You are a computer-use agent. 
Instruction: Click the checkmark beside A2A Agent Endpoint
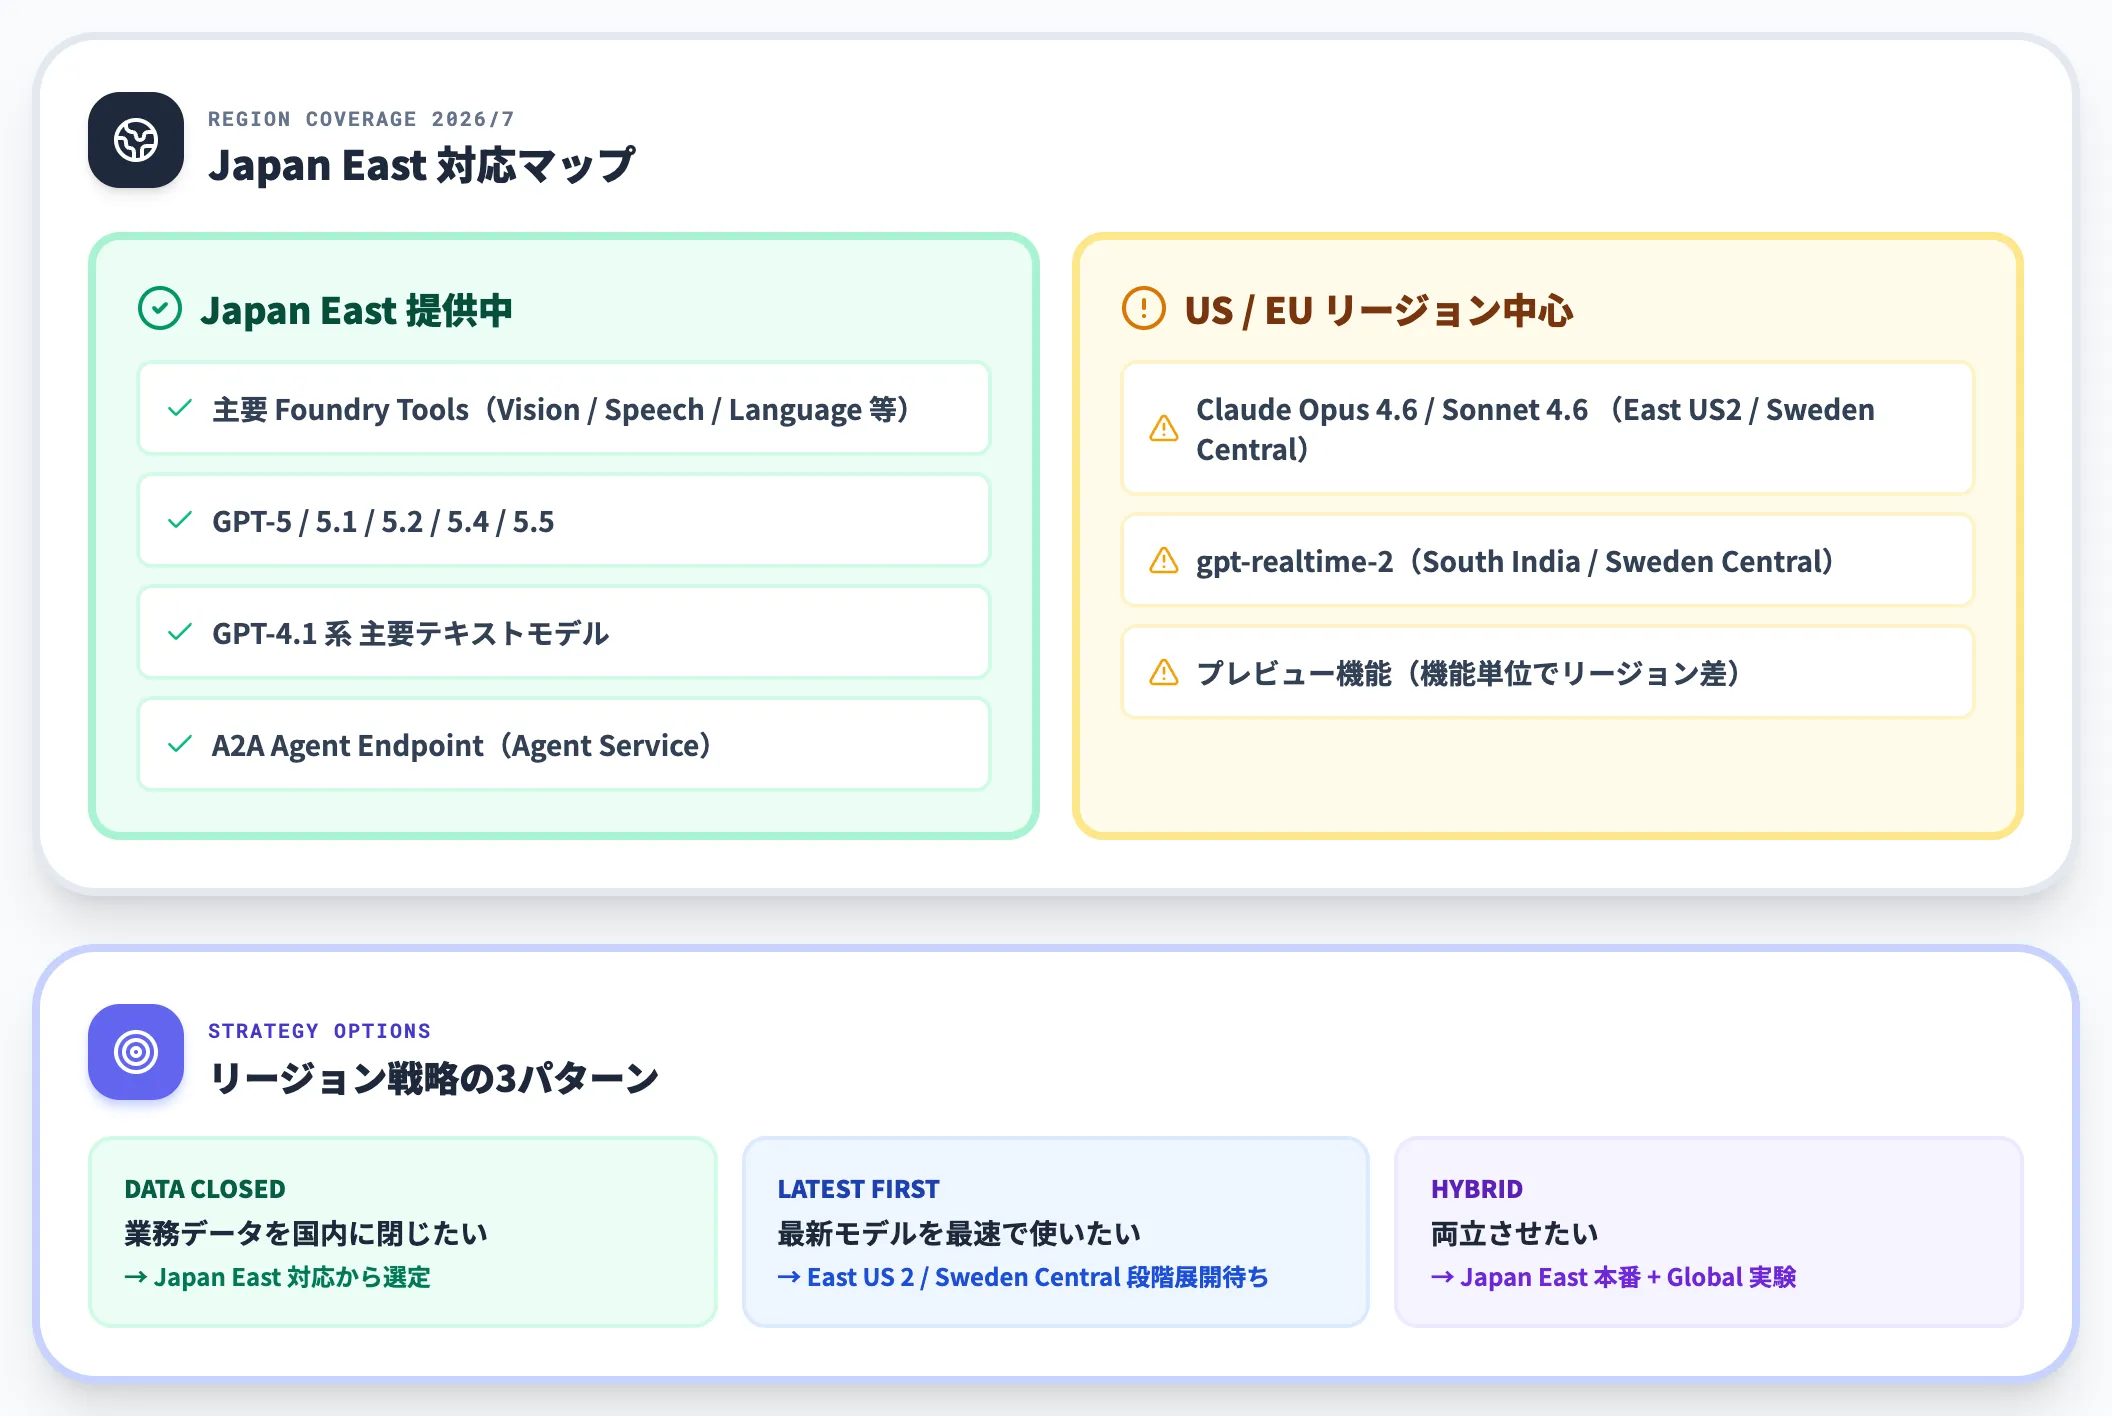tap(180, 744)
